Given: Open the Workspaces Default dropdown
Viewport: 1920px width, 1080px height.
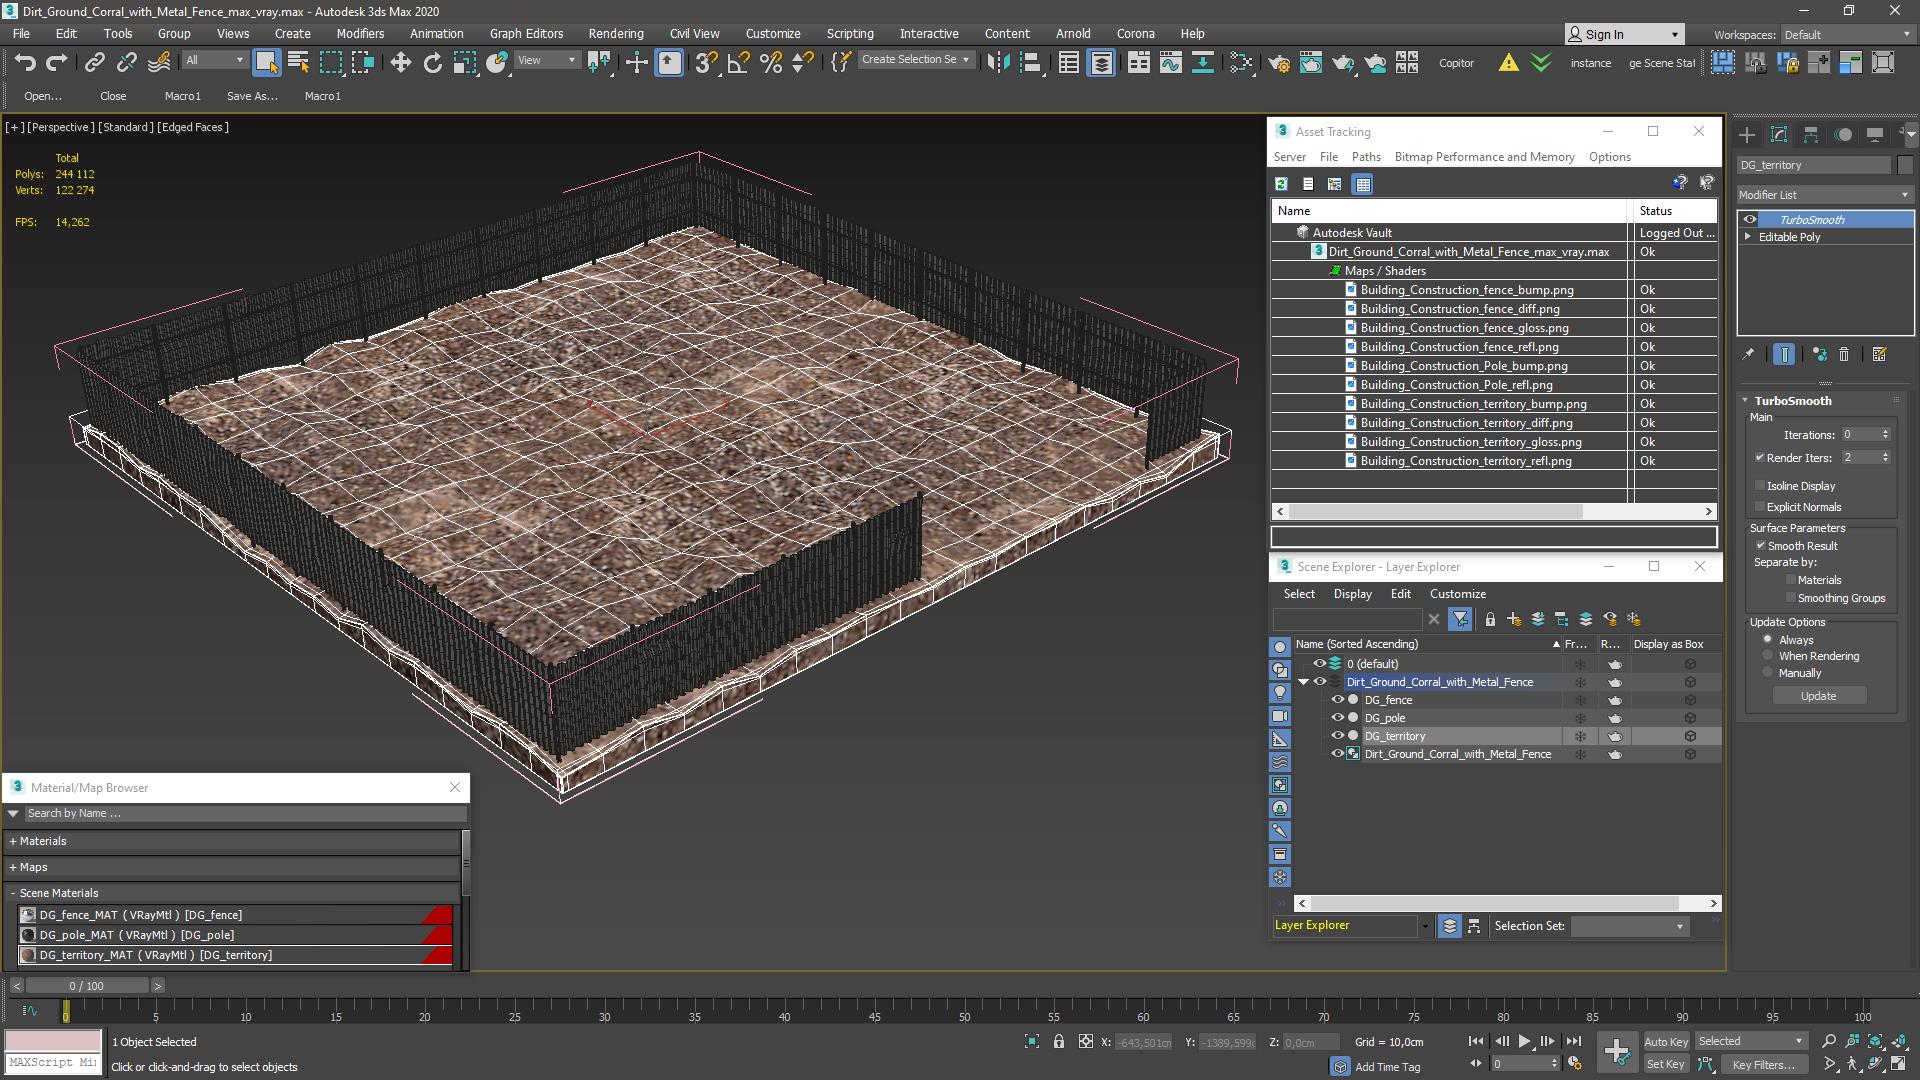Looking at the screenshot, I should click(1848, 35).
